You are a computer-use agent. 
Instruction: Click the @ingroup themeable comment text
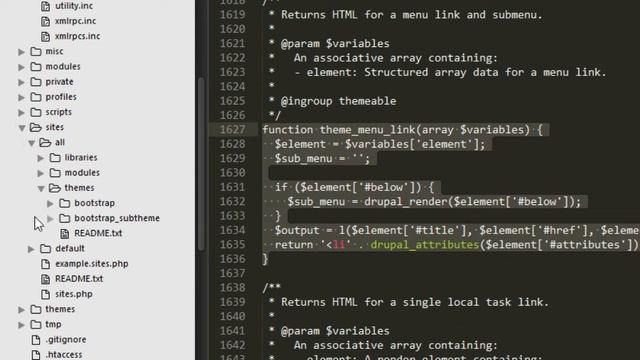[x=338, y=101]
